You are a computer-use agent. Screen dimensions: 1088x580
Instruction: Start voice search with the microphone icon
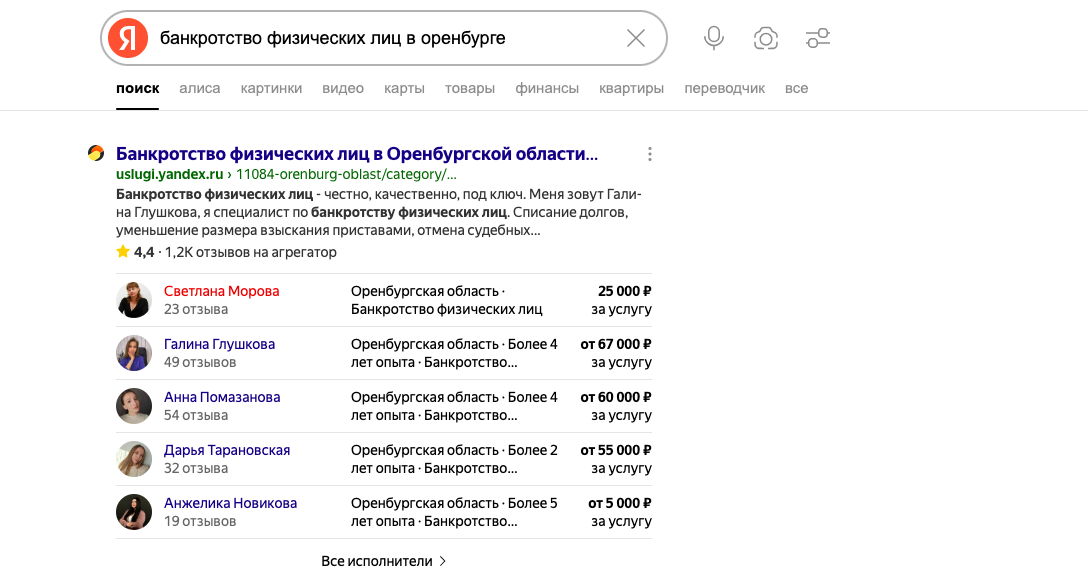click(x=714, y=38)
